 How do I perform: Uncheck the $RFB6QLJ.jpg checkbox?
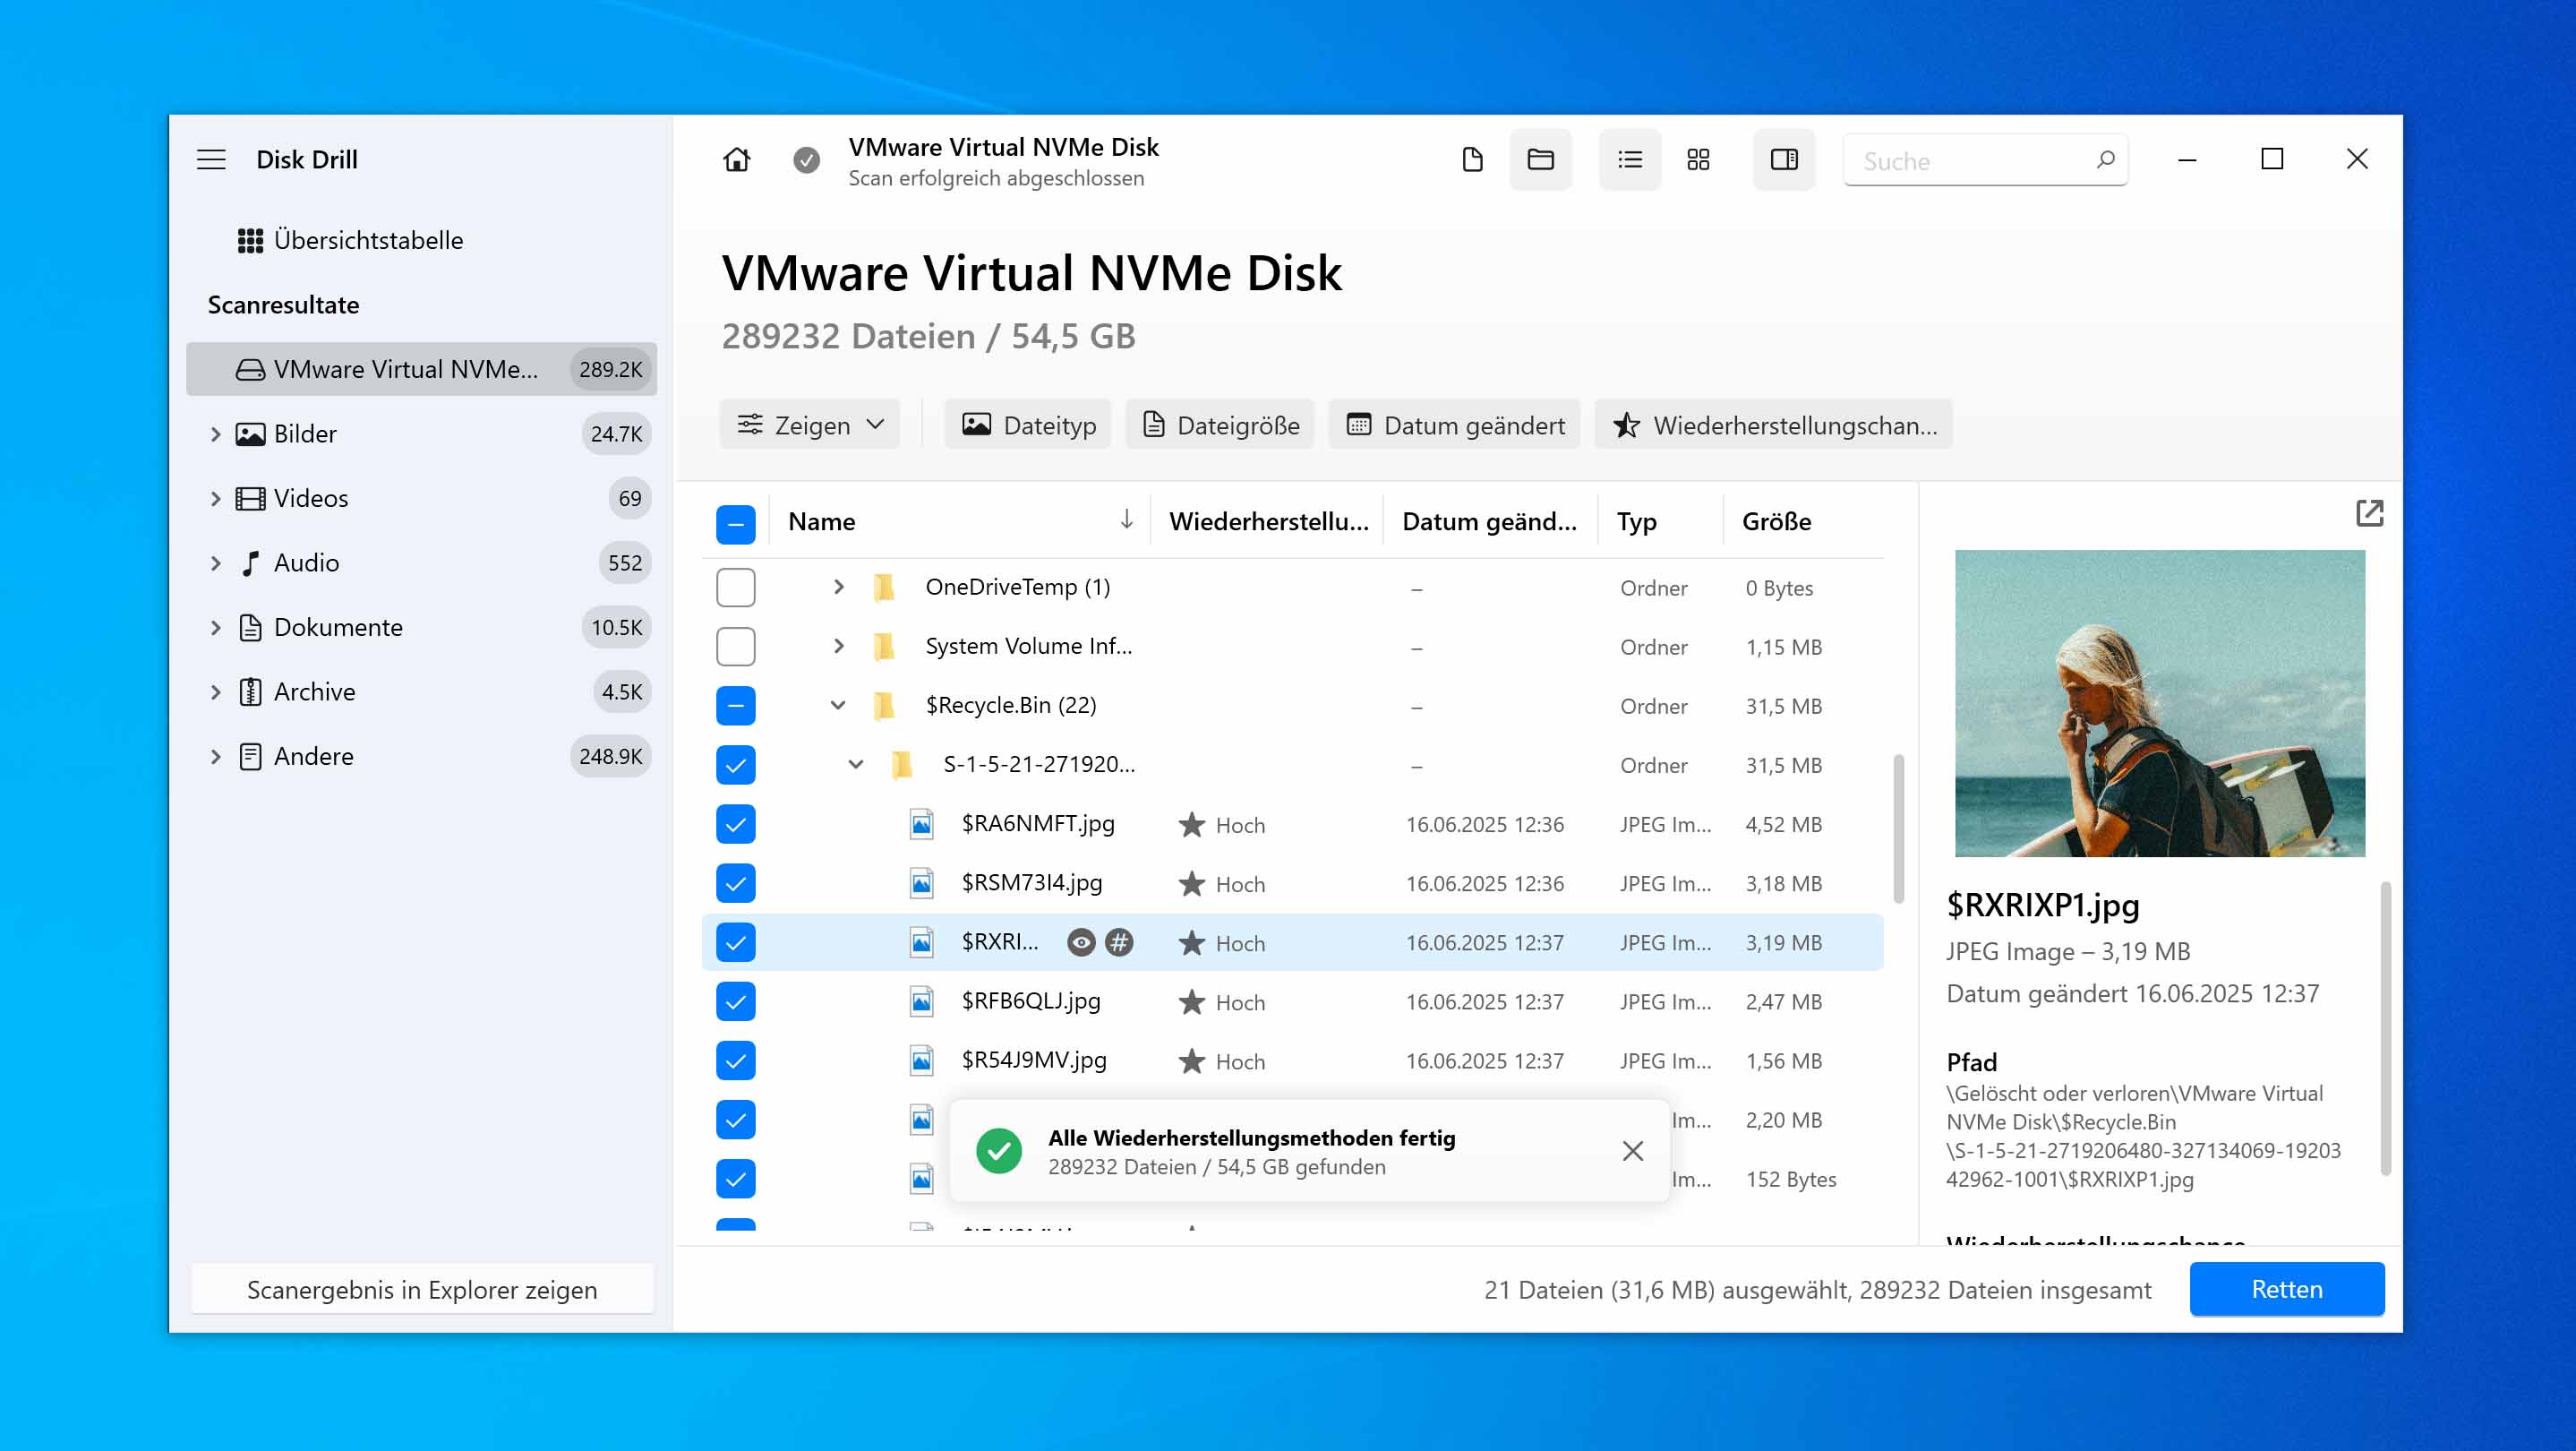[x=735, y=1001]
